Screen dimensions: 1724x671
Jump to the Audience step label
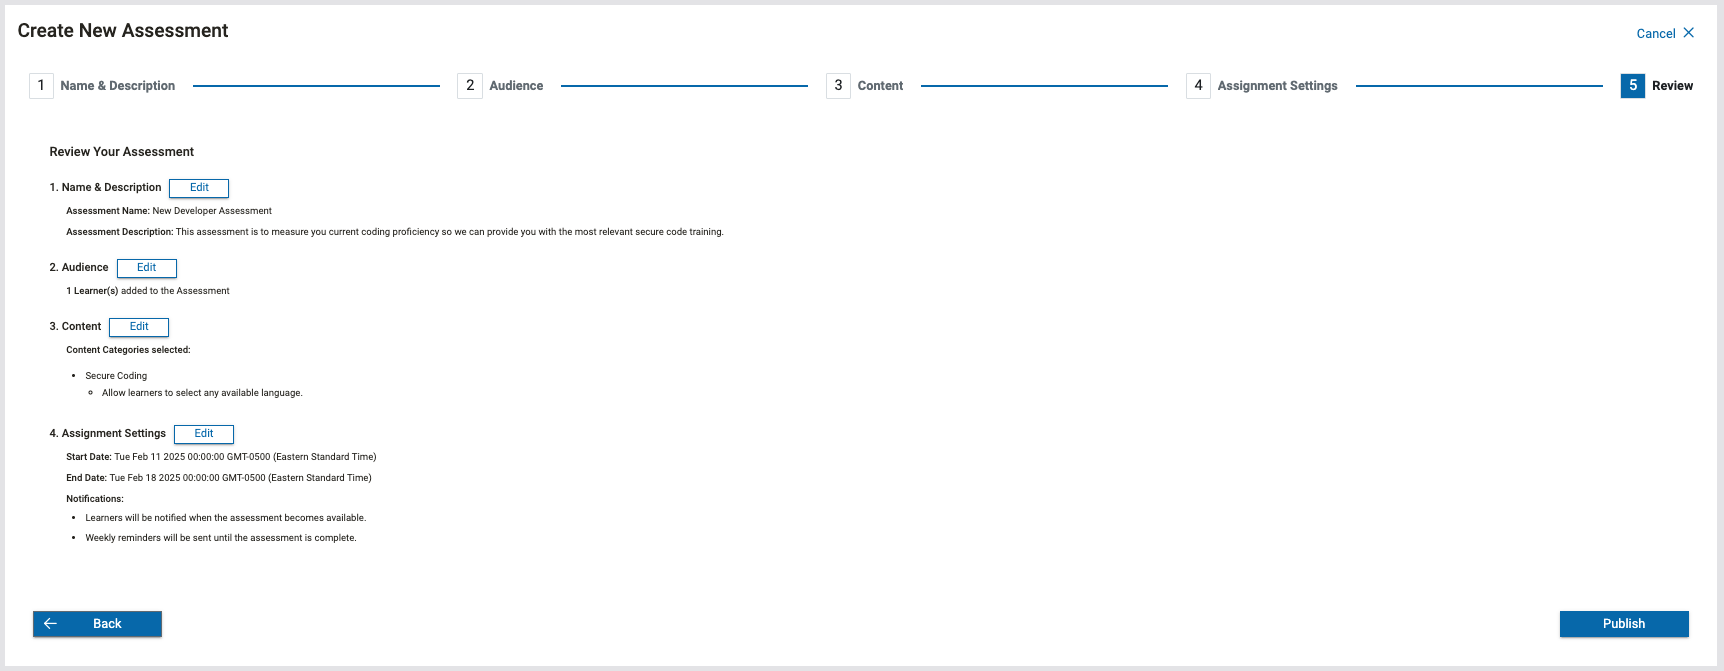pyautogui.click(x=516, y=86)
